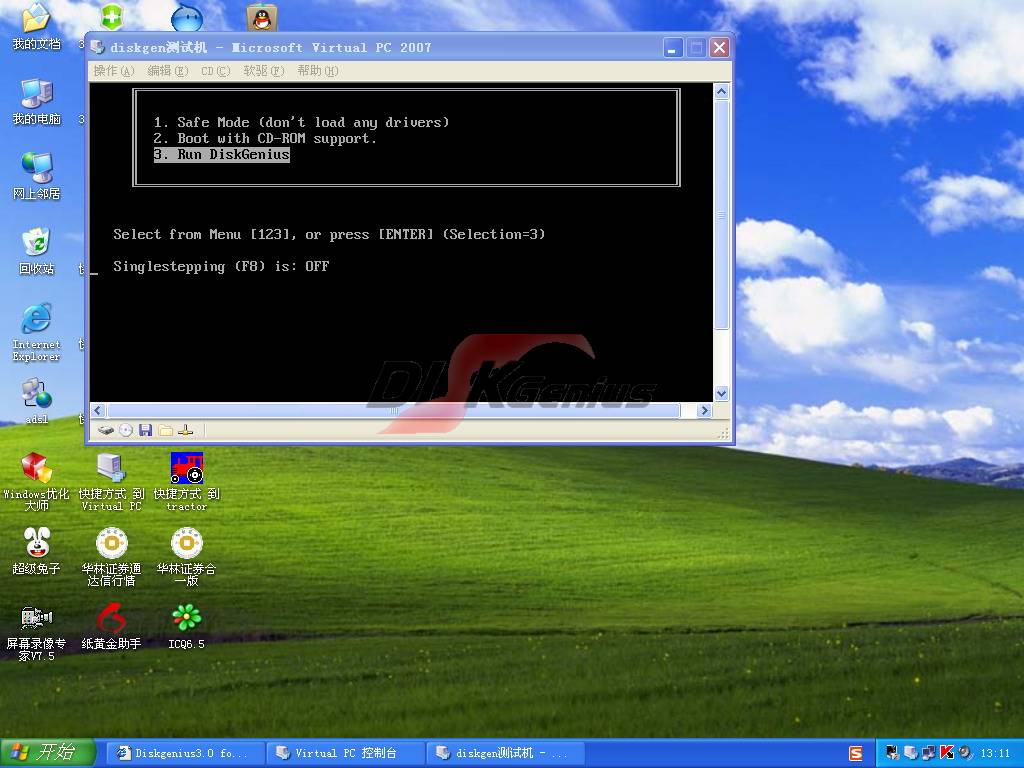Viewport: 1024px width, 768px height.
Task: Click the horizontal scrollbar thumb
Action: [x=393, y=410]
